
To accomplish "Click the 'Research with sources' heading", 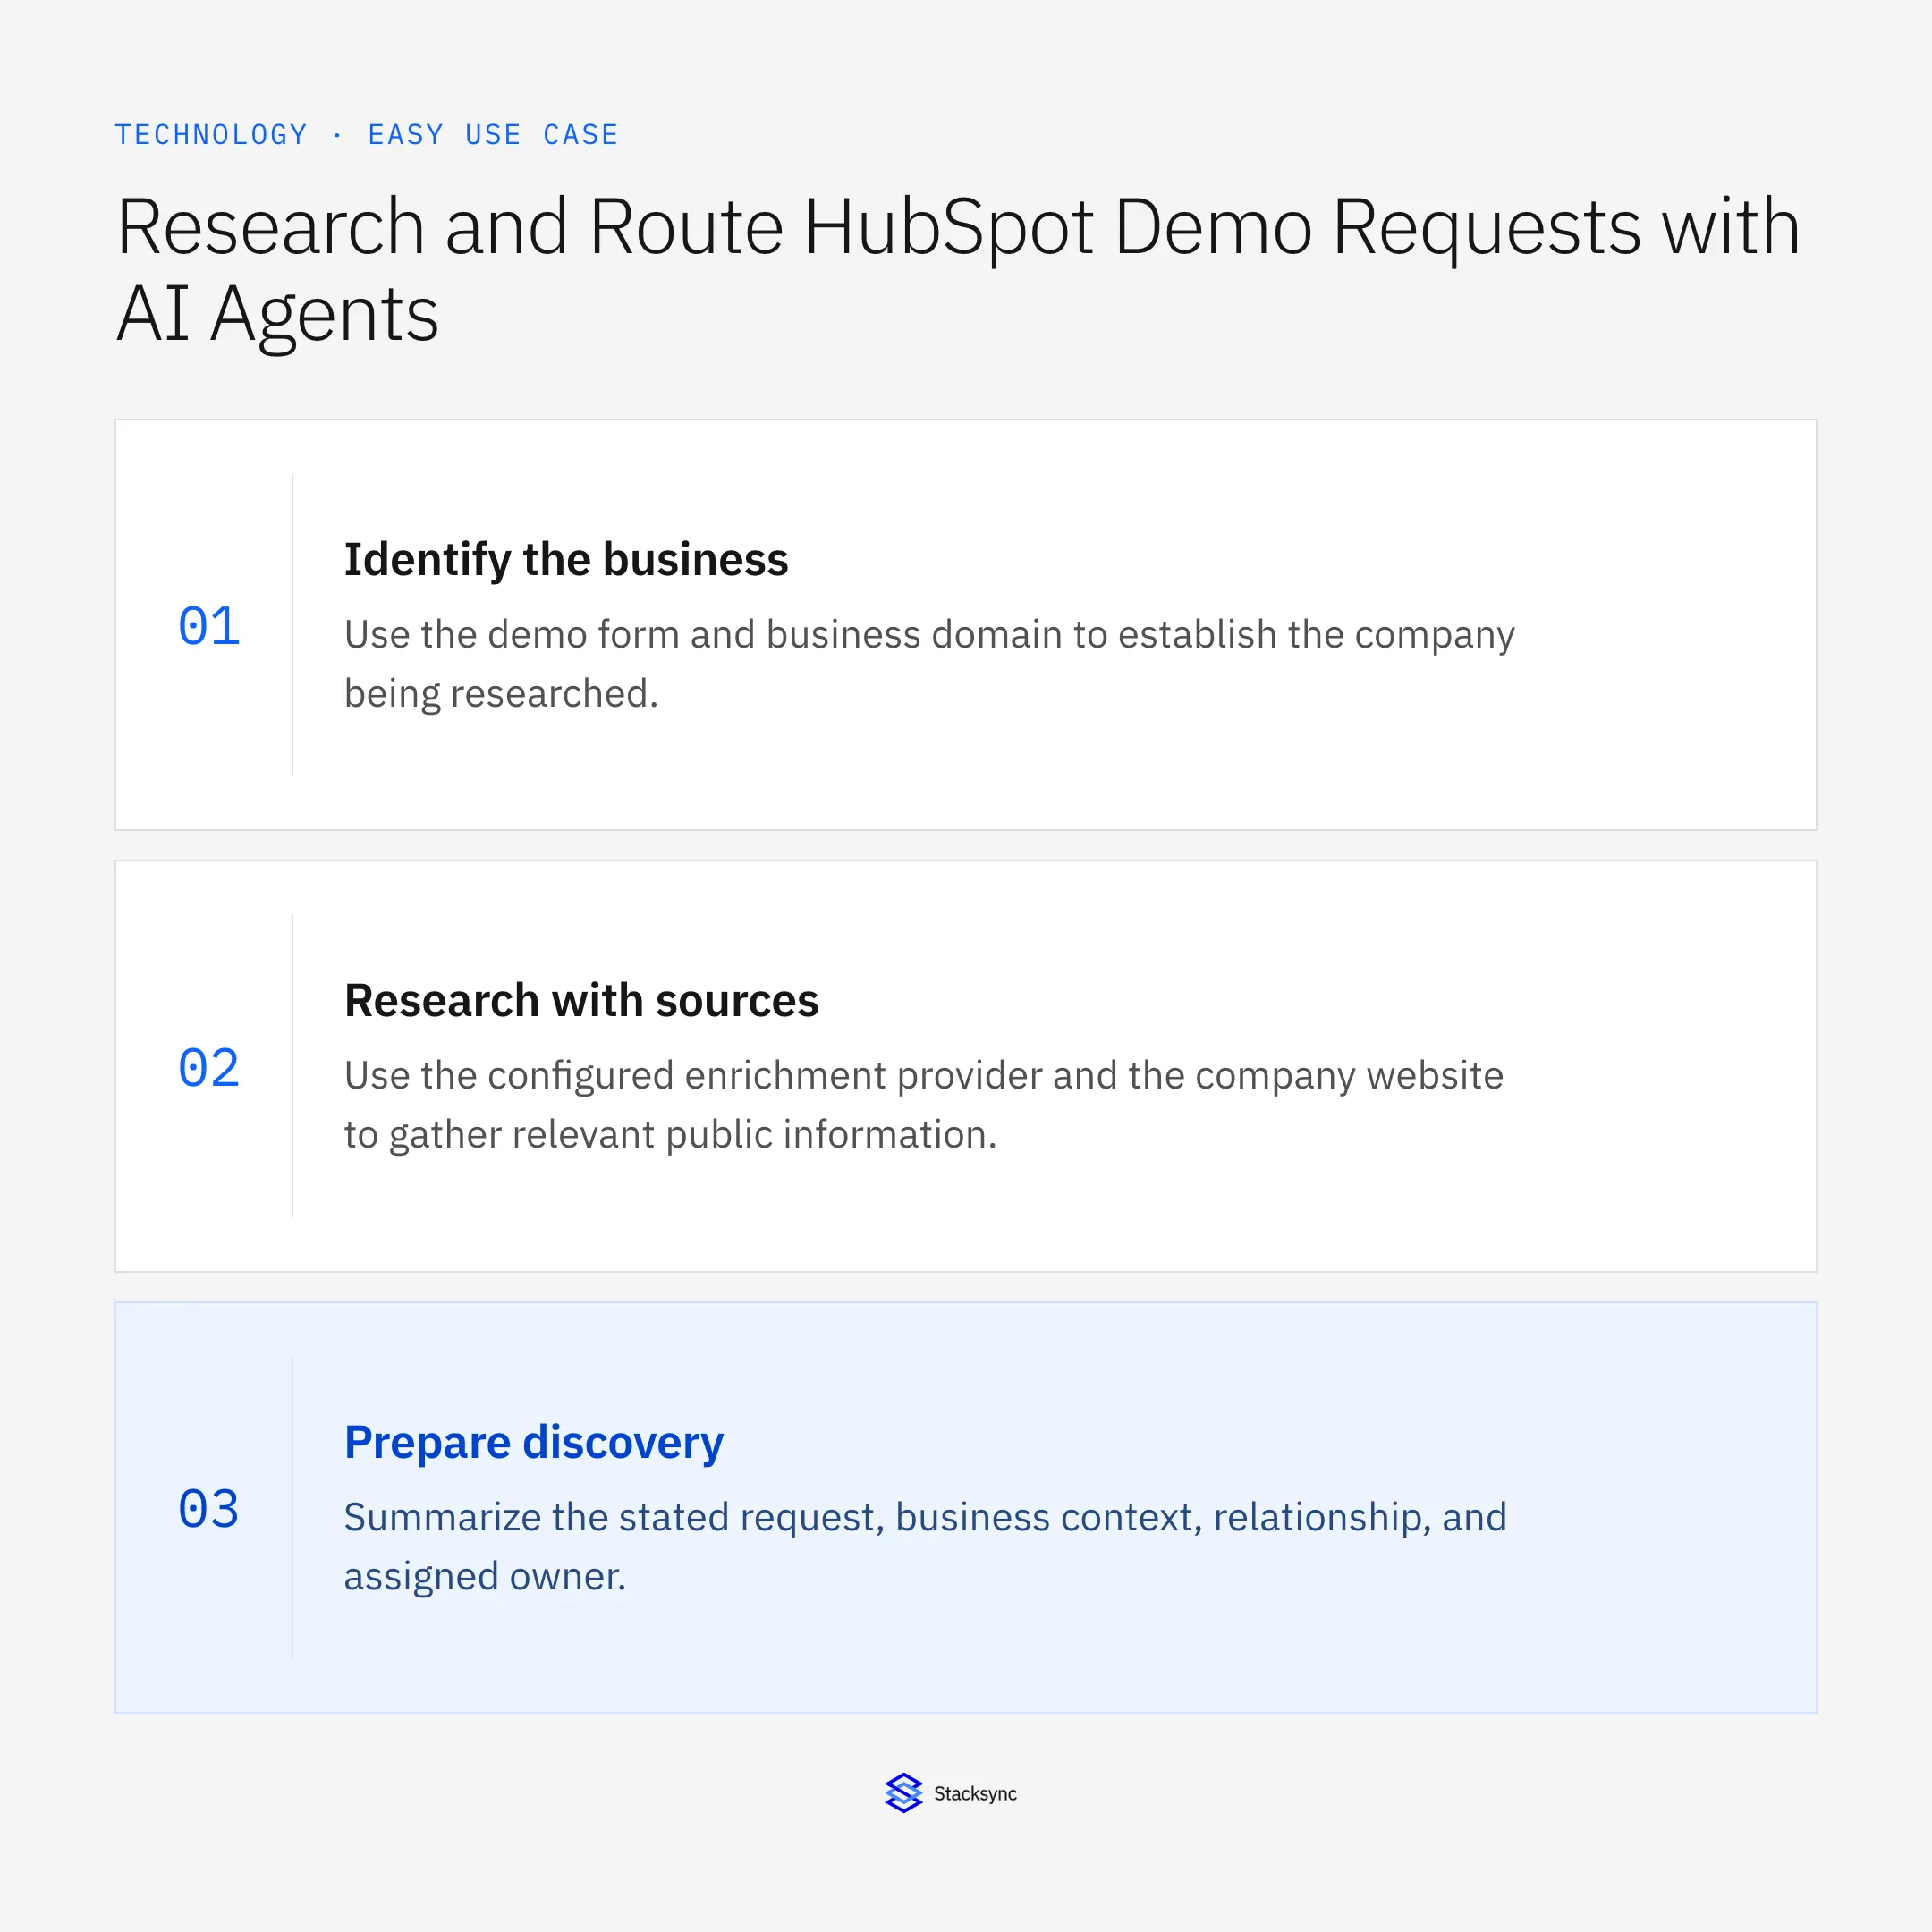I will coord(581,1000).
